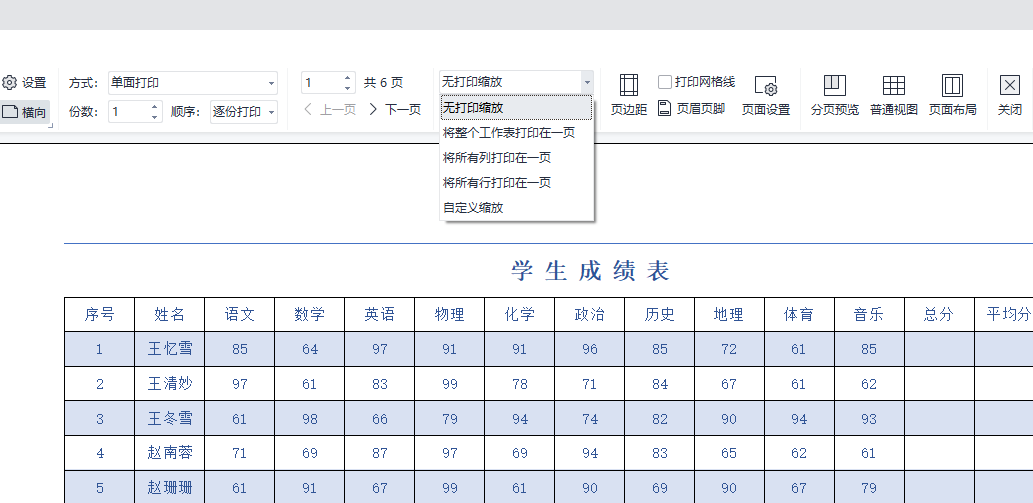Choose 自定义缩放 option
This screenshot has width=1033, height=503.
point(516,207)
